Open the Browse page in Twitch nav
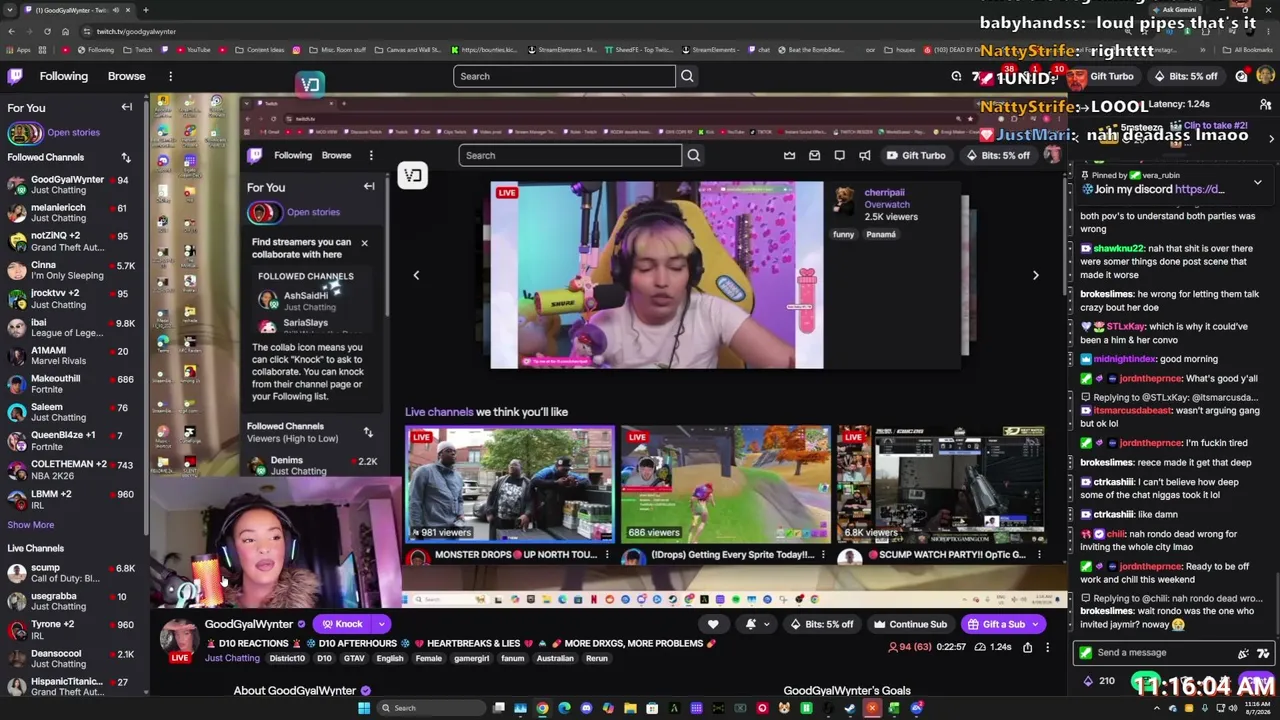 click(x=126, y=76)
